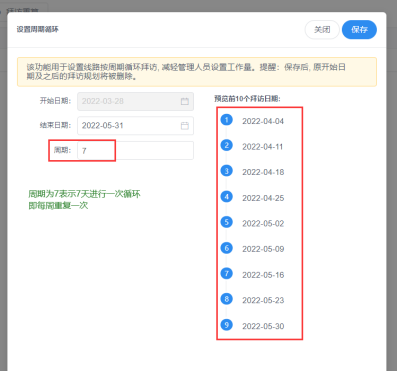Focus the 周期 cycle input field

pos(135,151)
